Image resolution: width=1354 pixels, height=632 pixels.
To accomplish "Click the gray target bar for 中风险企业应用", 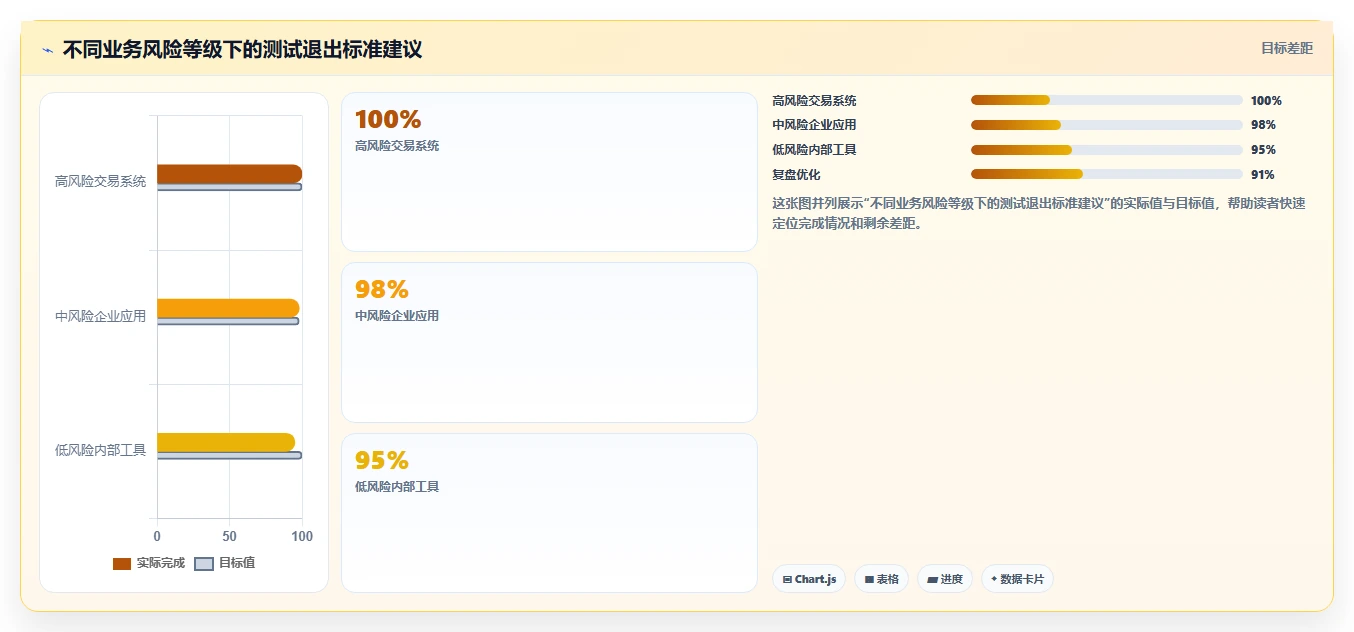I will (x=228, y=321).
